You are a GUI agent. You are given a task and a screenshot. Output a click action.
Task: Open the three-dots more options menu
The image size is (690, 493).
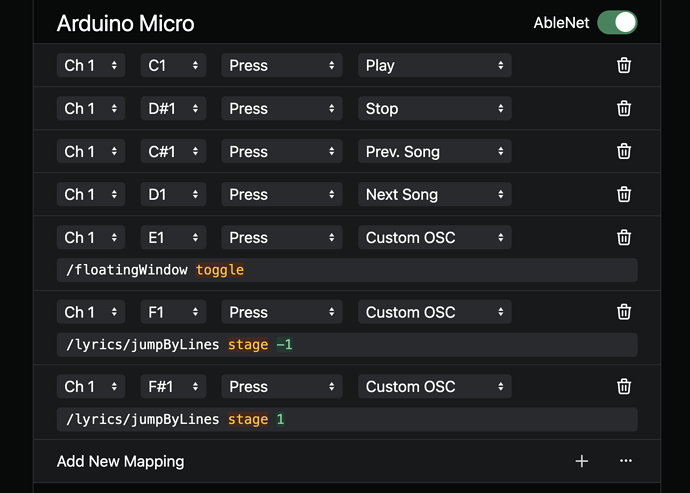[626, 461]
